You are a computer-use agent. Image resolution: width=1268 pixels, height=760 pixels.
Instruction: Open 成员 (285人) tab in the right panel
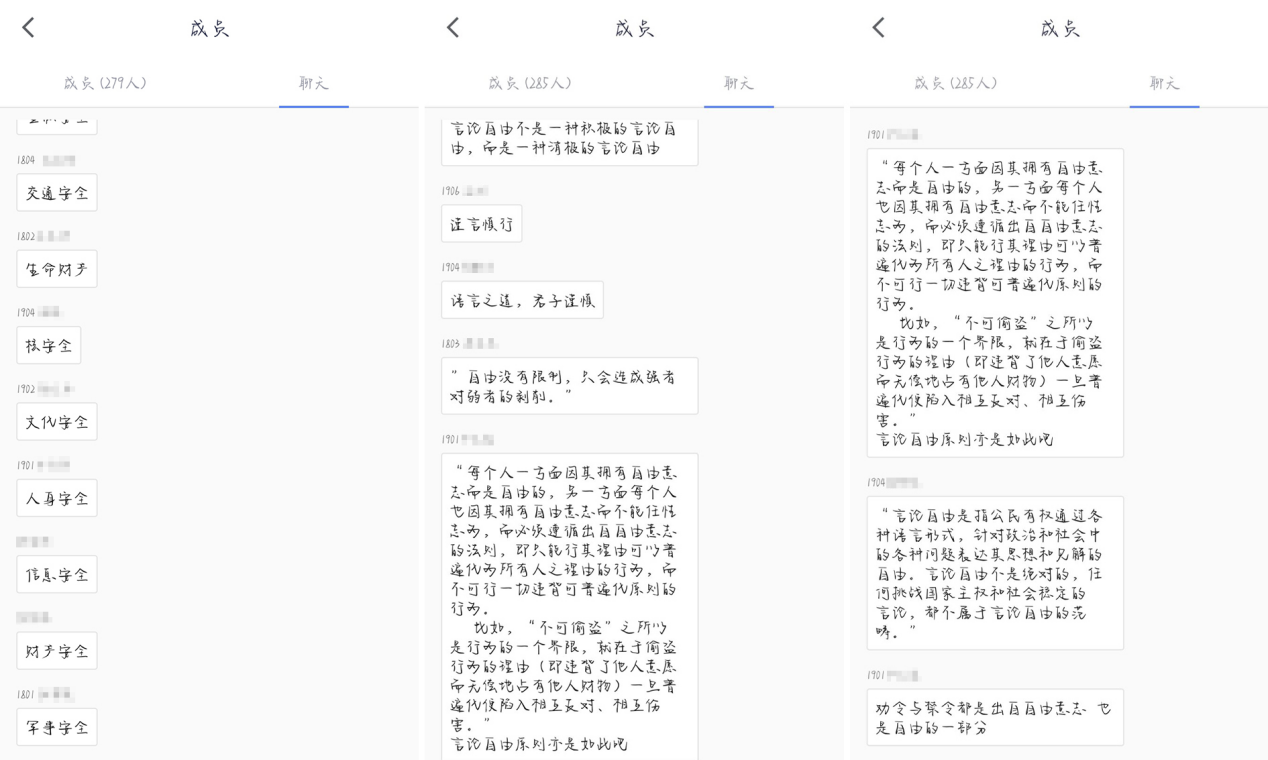pos(955,83)
